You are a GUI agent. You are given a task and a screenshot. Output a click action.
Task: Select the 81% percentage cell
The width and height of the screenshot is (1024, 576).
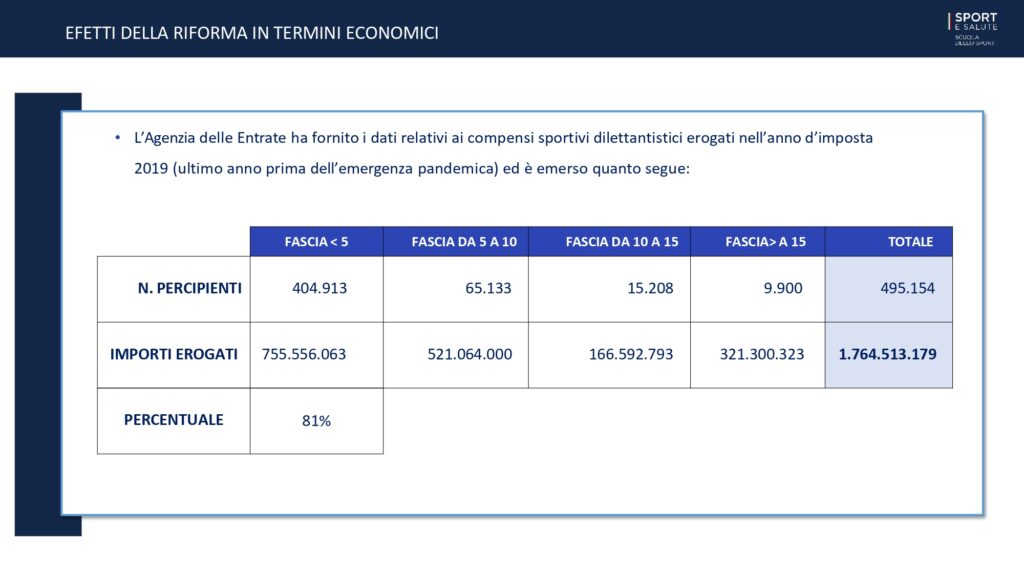click(316, 421)
